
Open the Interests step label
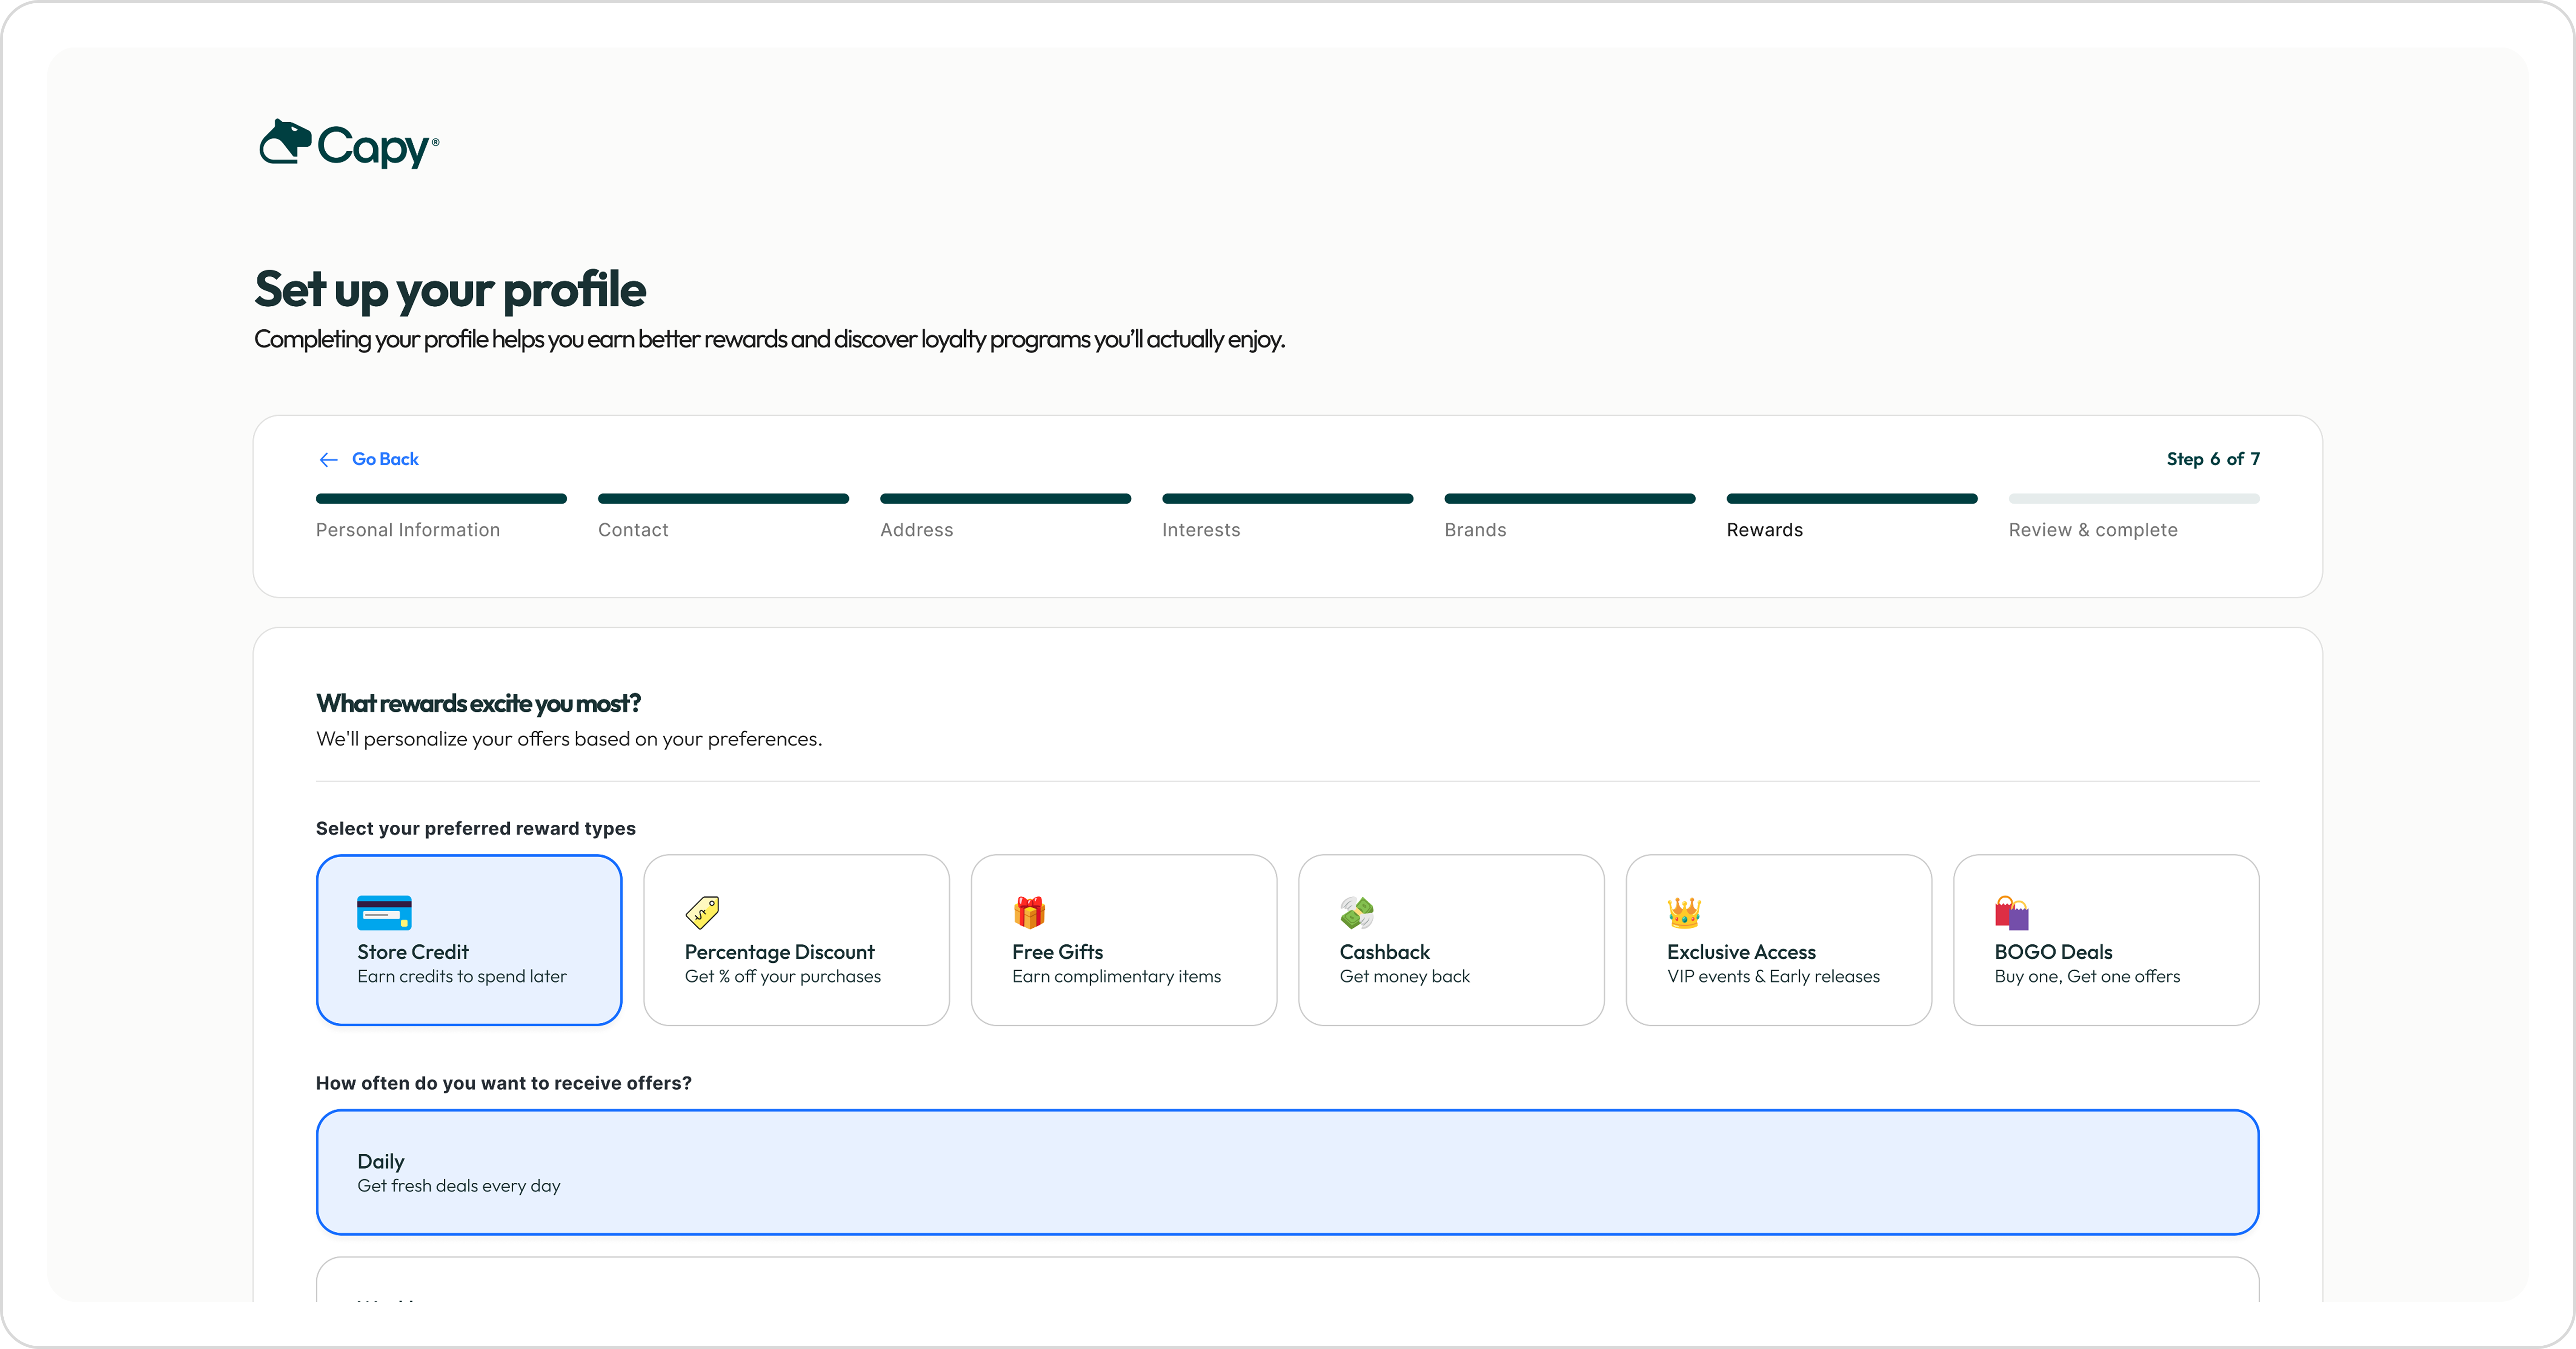1200,530
